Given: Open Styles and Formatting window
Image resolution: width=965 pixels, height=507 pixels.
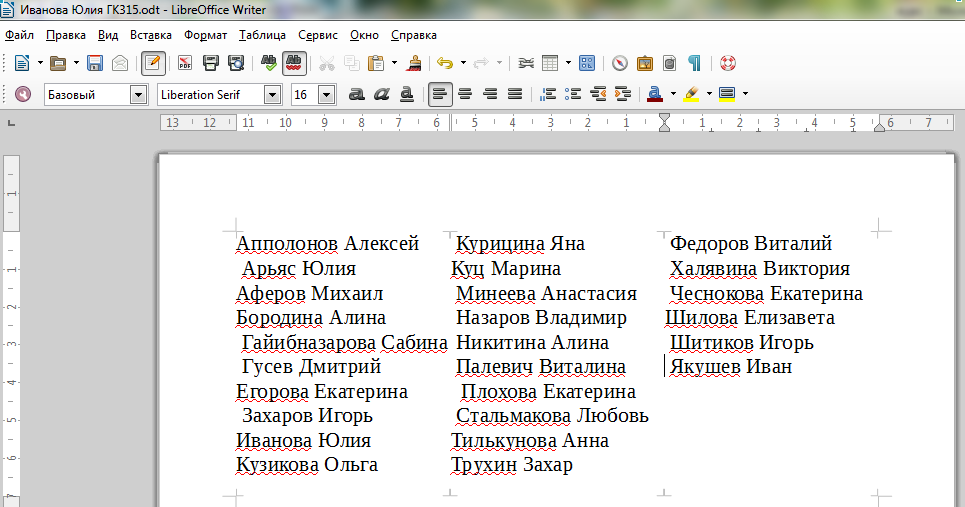Looking at the screenshot, I should coord(23,94).
